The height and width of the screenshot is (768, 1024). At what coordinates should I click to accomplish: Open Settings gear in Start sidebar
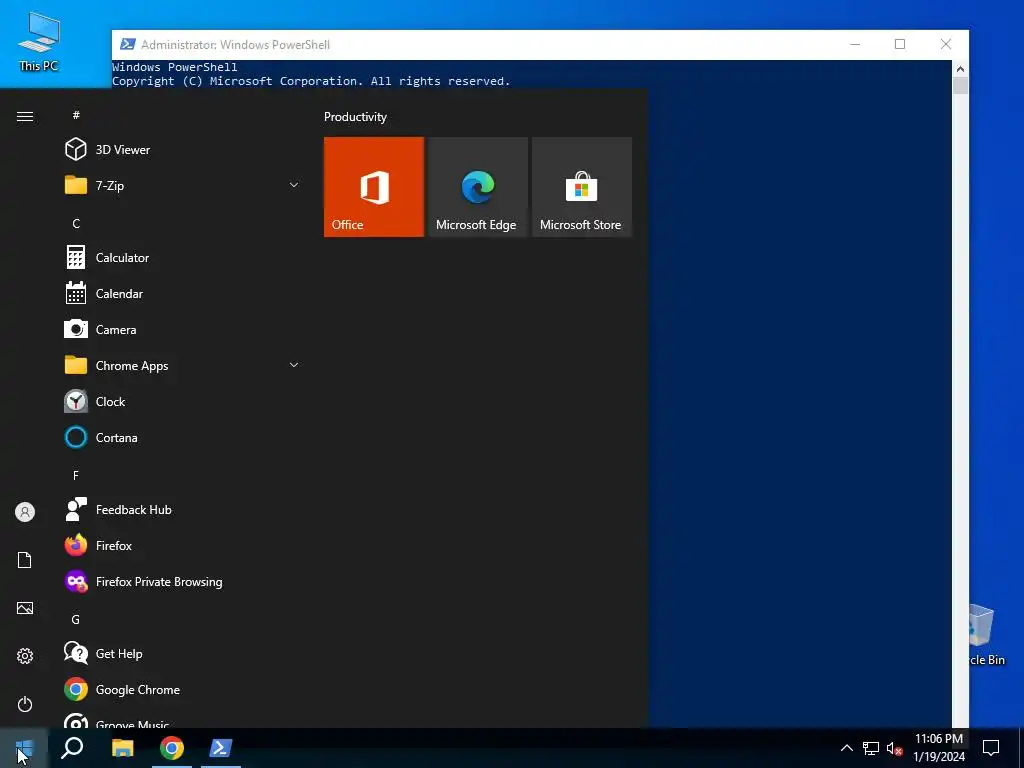click(x=25, y=656)
